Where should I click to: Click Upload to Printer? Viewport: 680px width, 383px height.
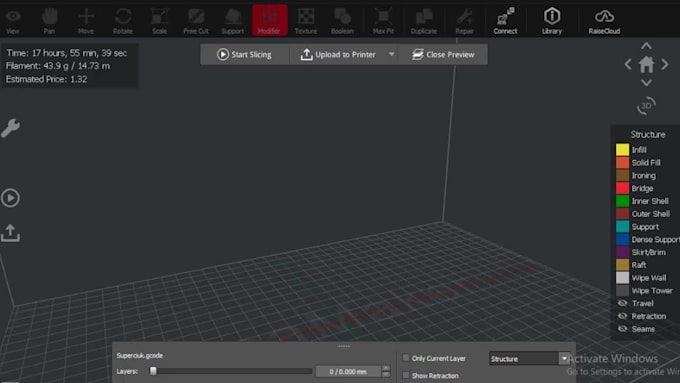[338, 55]
